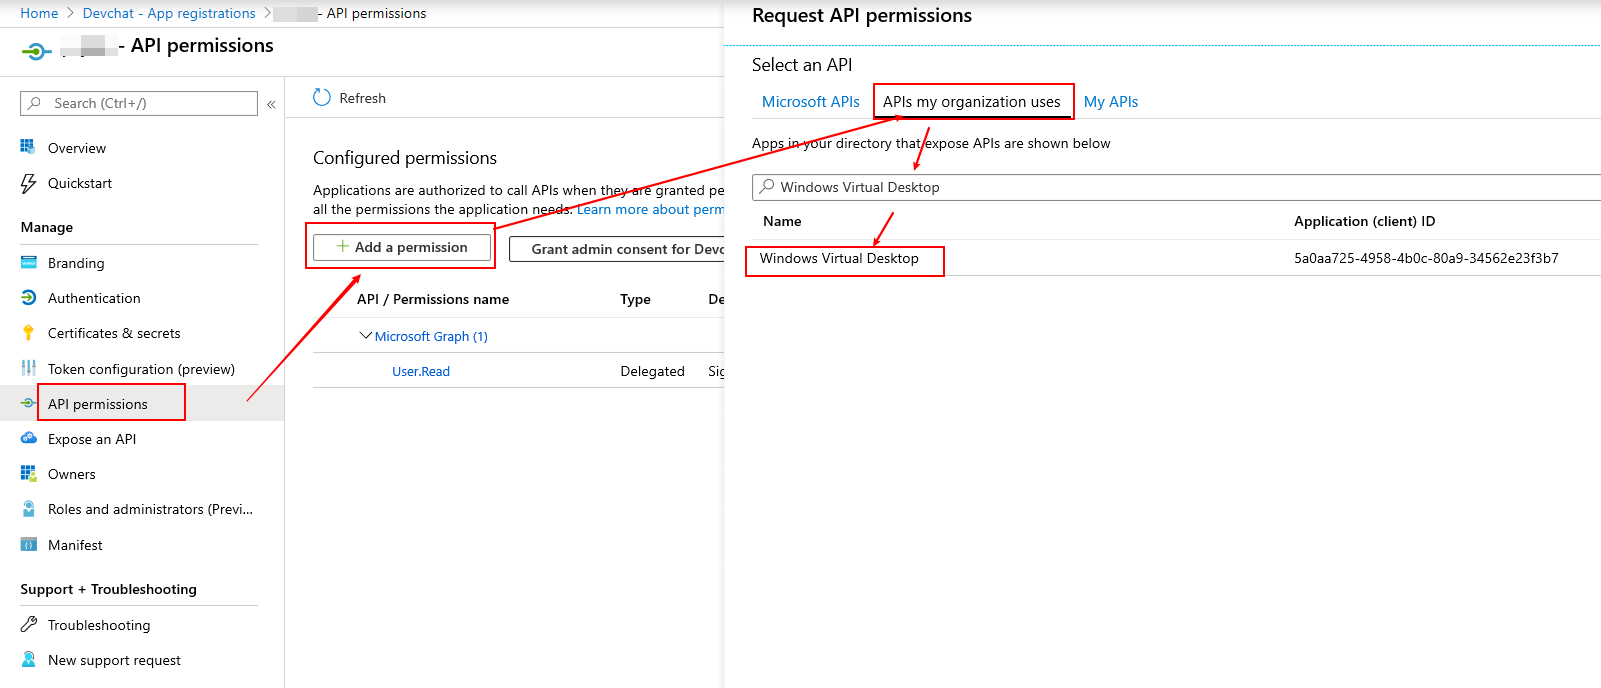Click the magnifier in the API search box
Screen dimensions: 1601x688
(767, 186)
